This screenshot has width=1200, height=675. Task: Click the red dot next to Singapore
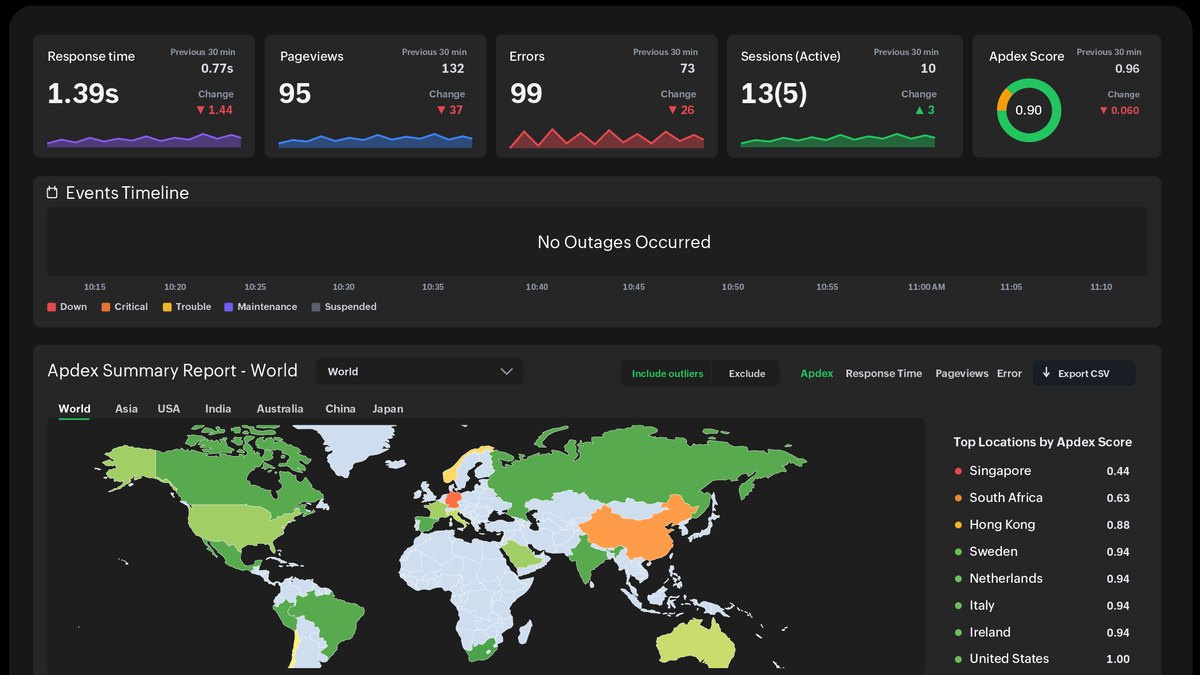[958, 471]
